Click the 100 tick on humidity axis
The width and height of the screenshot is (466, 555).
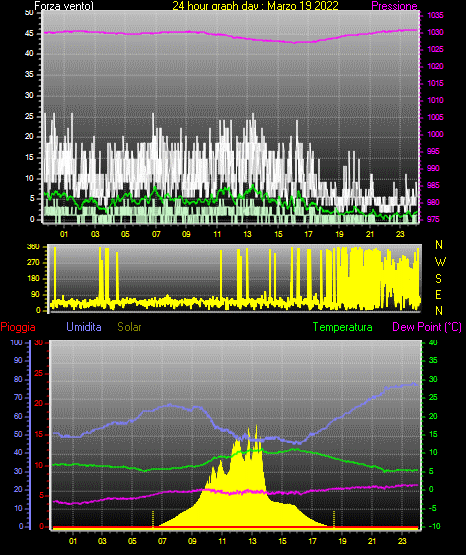(x=16, y=343)
